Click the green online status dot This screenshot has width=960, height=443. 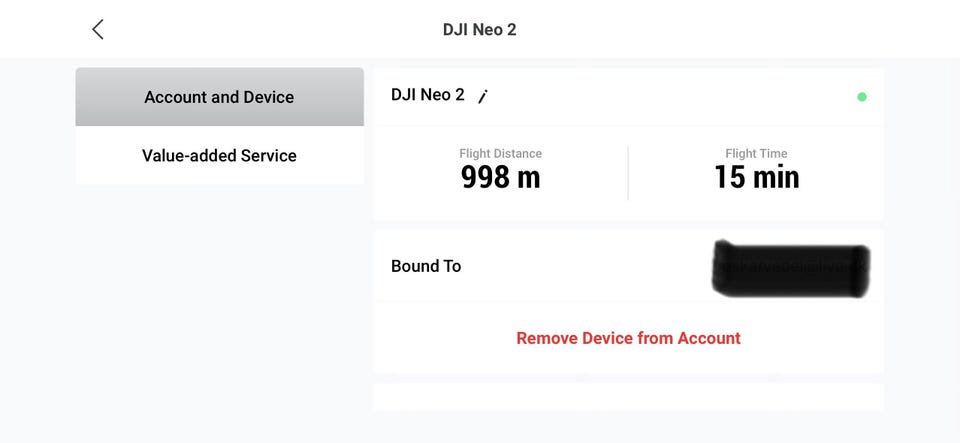click(862, 97)
